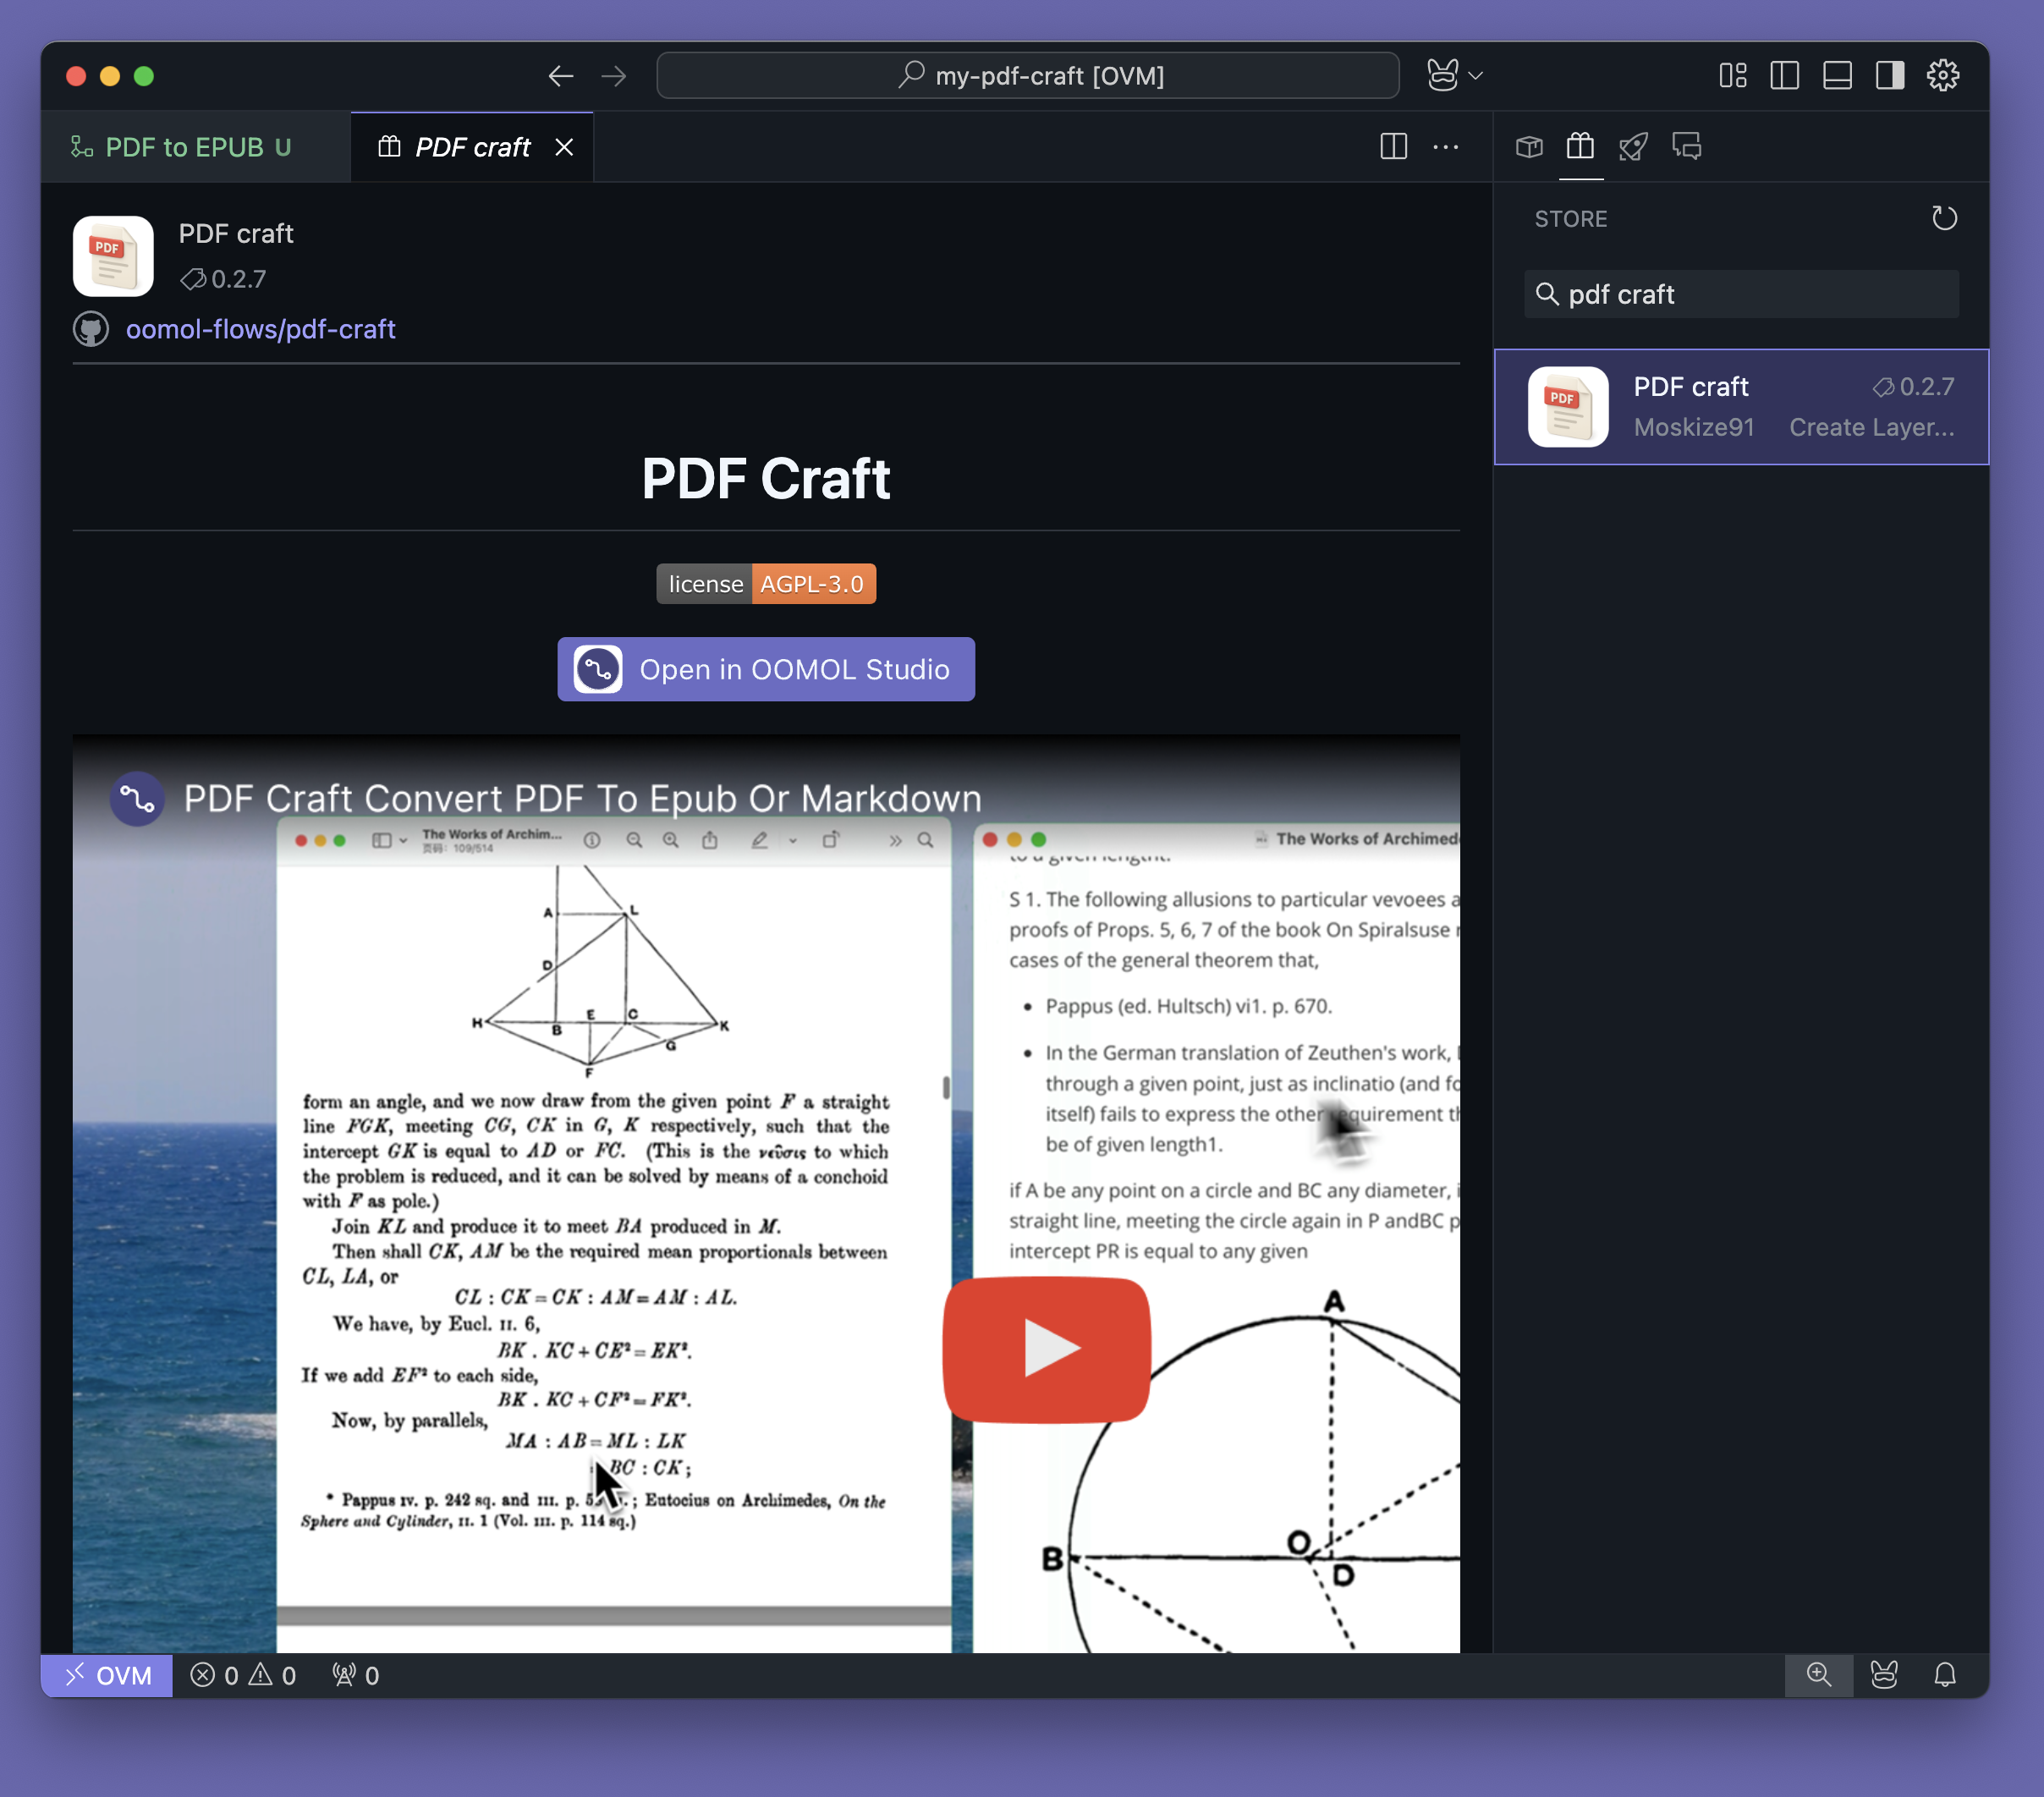Screen dimensions: 2044x1797
Task: Toggle the bottom panel layout
Action: click(1837, 76)
